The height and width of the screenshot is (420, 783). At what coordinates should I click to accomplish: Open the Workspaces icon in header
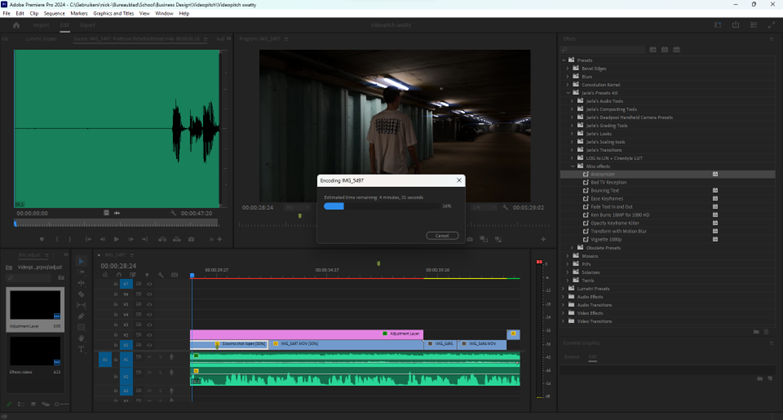point(718,25)
